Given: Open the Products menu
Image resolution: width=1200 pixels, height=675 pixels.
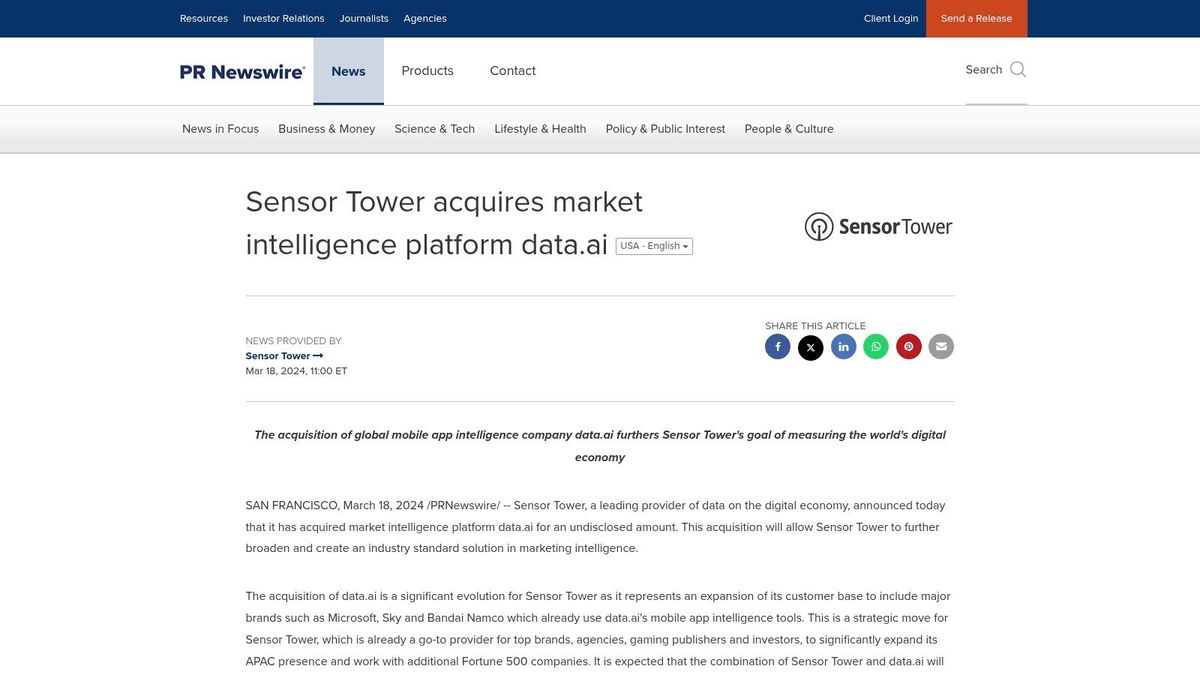Looking at the screenshot, I should click(427, 70).
